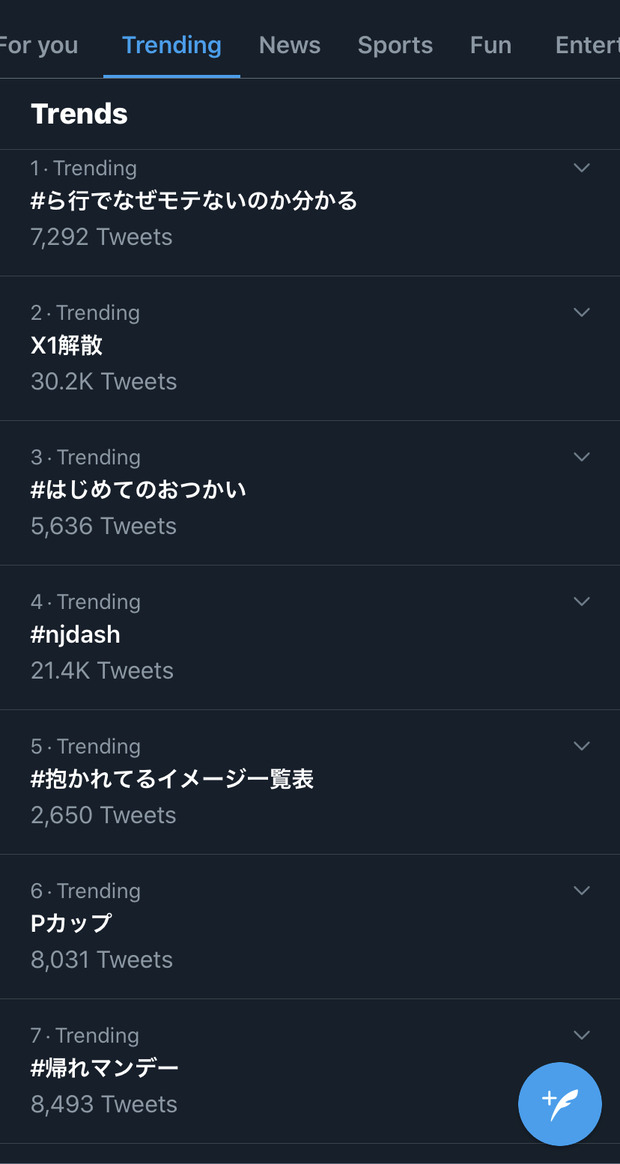
Task: Select the Trending tab
Action: (172, 45)
